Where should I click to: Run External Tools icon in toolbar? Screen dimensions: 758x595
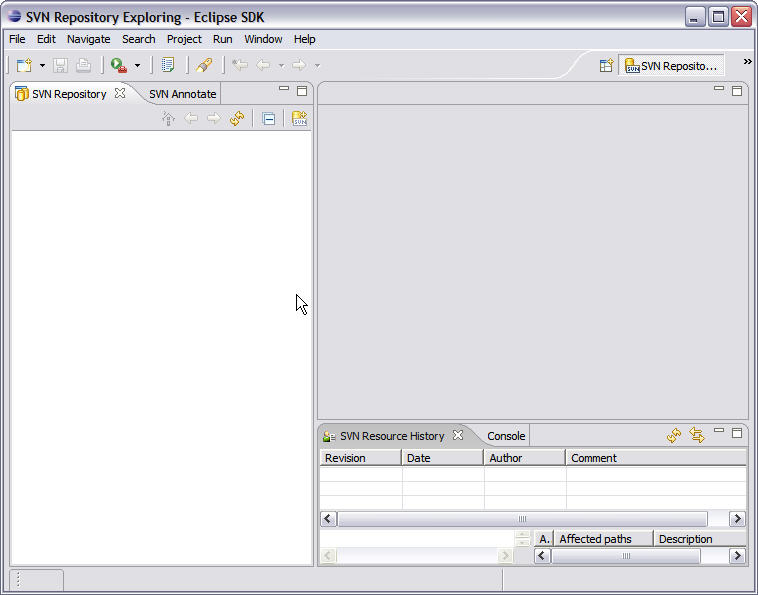119,65
